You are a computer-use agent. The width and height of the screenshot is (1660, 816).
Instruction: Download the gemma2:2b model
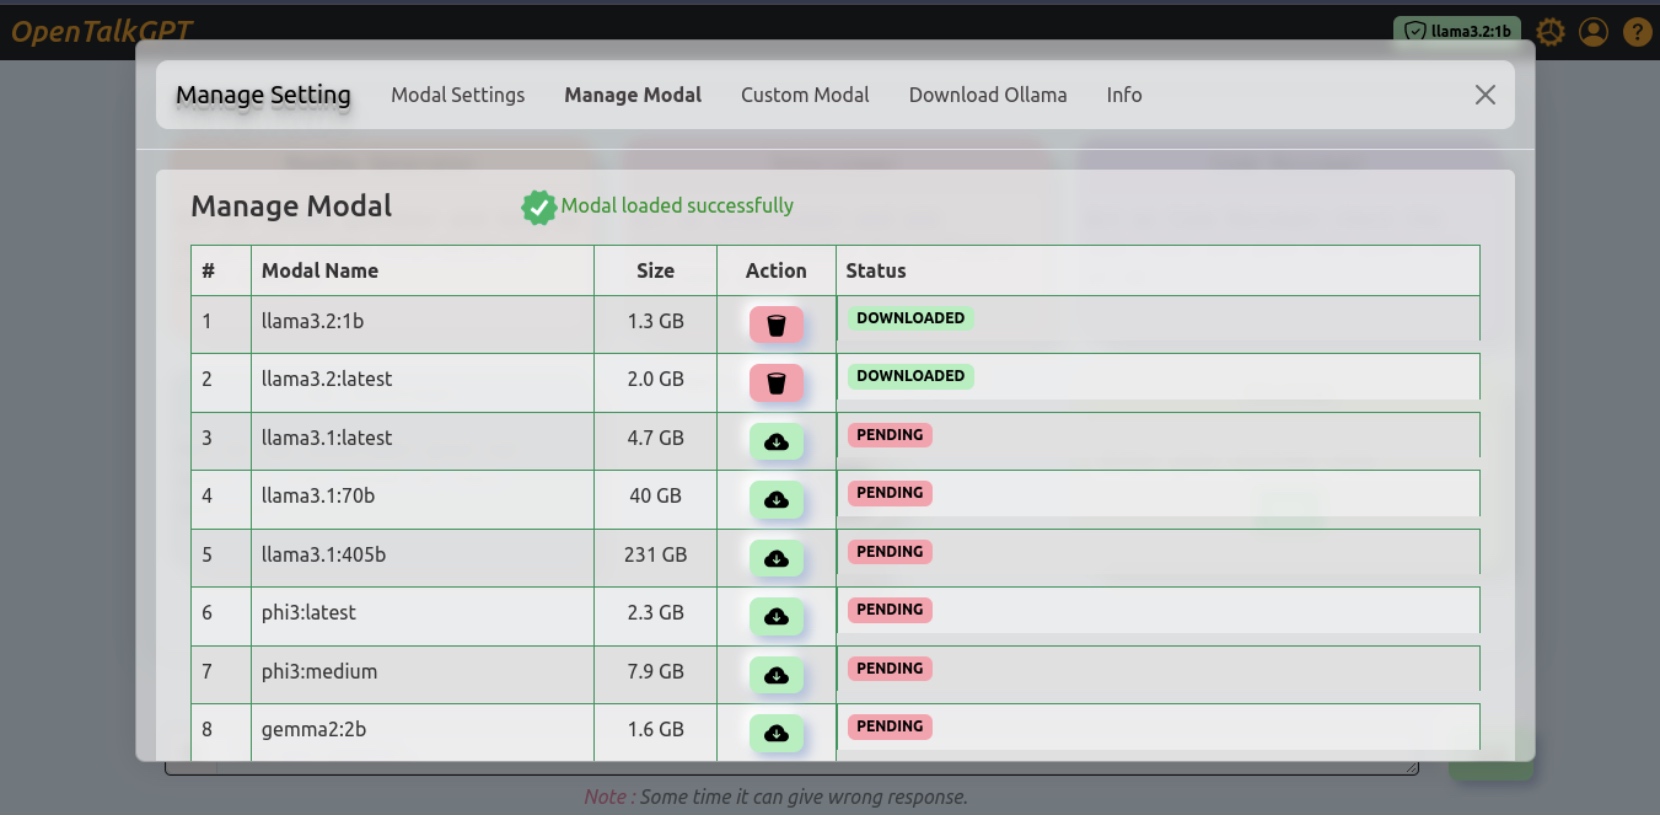point(776,734)
